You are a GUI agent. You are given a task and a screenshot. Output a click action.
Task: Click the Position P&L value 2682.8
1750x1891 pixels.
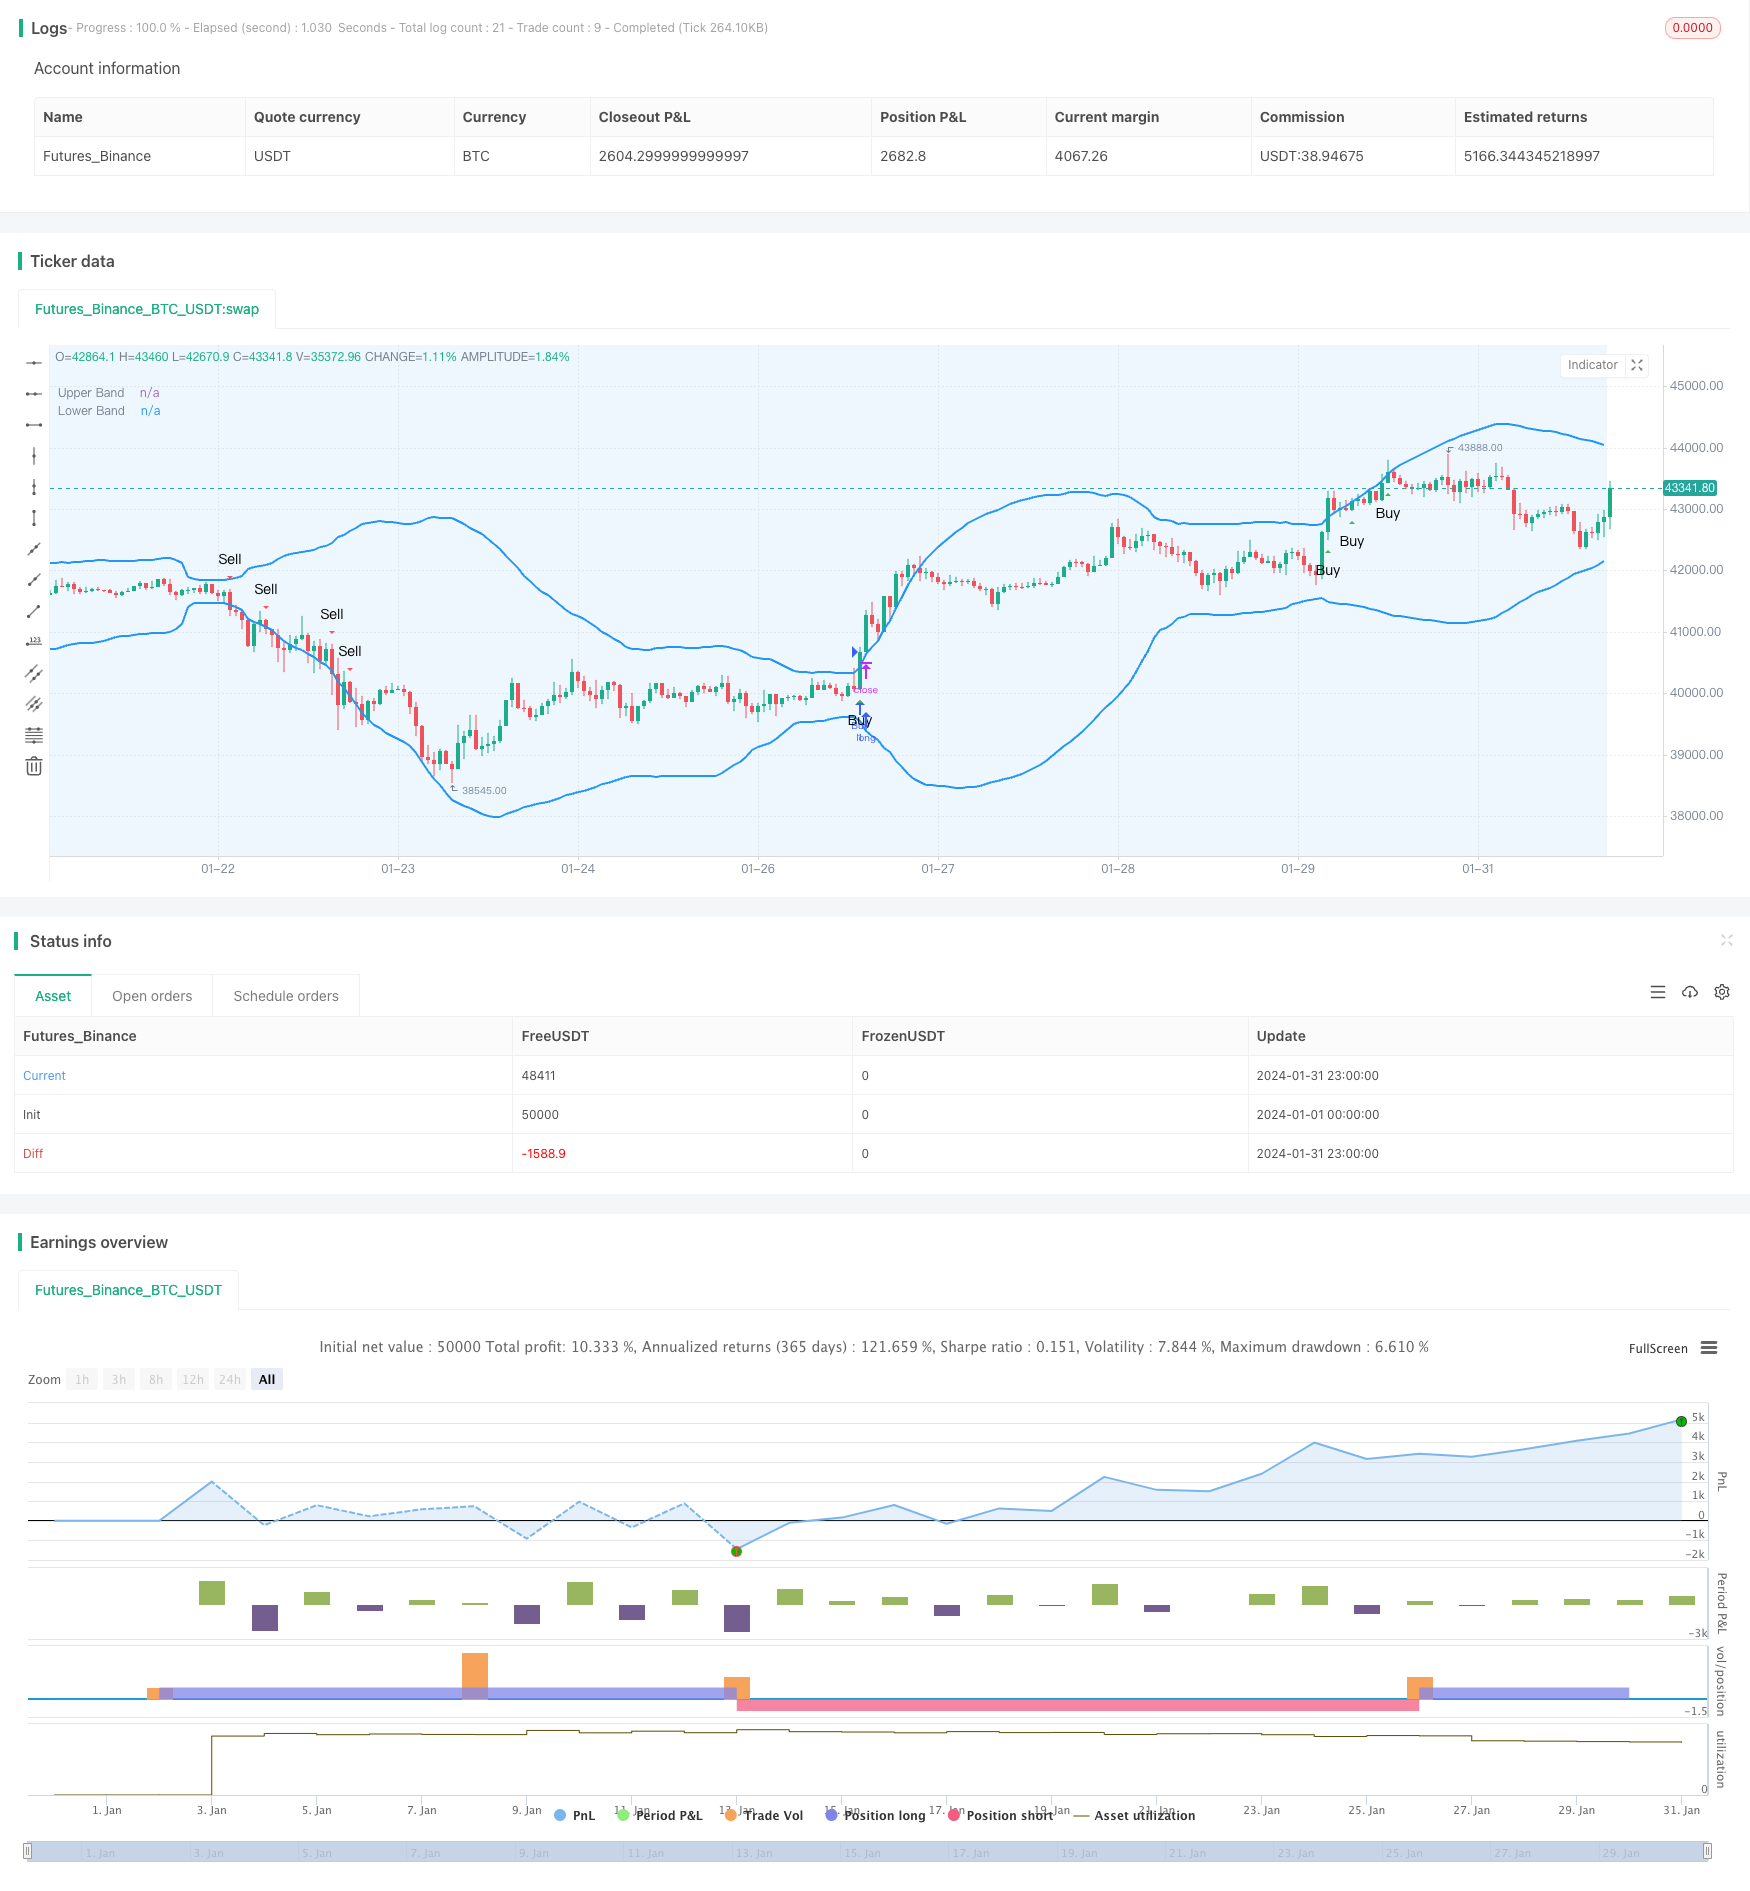[903, 156]
